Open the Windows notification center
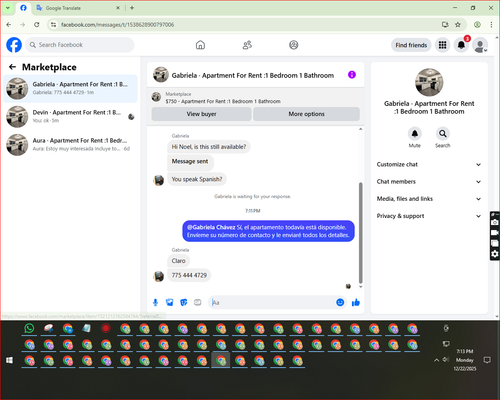Image resolution: width=500 pixels, height=400 pixels. (x=487, y=360)
